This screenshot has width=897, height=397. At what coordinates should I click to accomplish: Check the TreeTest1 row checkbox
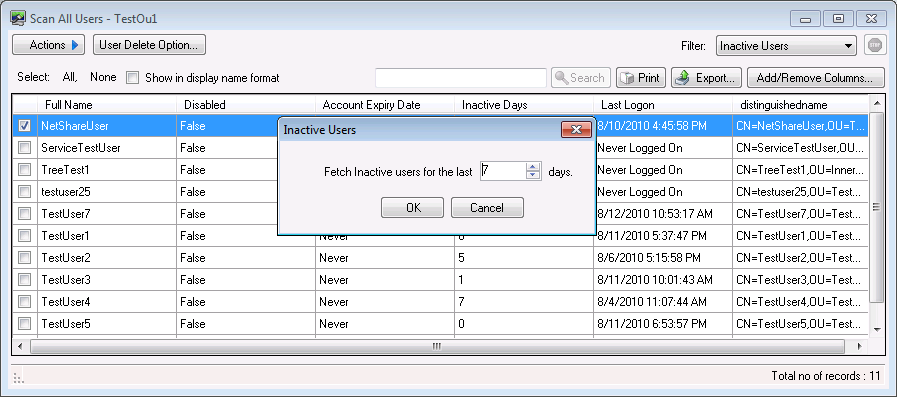pyautogui.click(x=25, y=170)
